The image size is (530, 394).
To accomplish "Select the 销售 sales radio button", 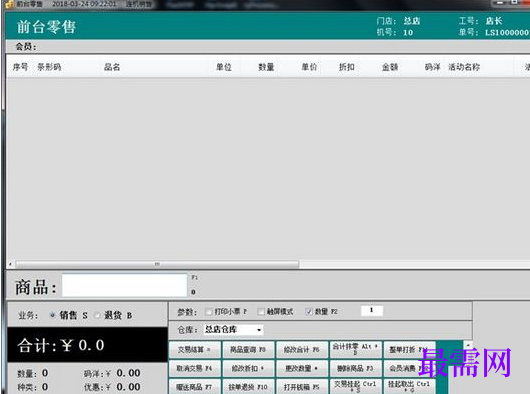I will click(52, 315).
